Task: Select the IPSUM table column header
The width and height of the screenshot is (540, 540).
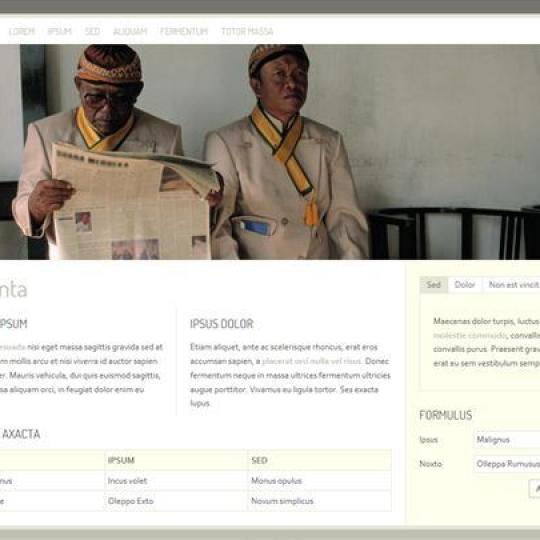Action: click(x=176, y=460)
